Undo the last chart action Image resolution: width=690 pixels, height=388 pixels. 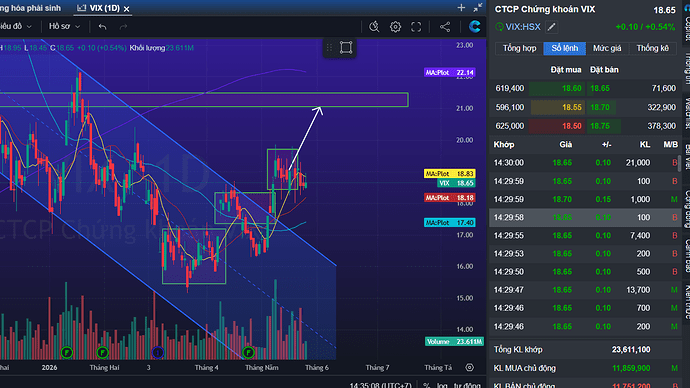[103, 27]
